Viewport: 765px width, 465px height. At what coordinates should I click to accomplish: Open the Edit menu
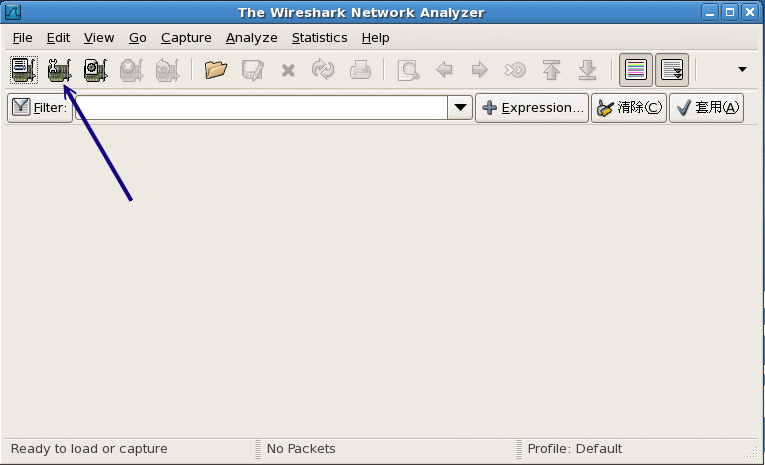(58, 38)
